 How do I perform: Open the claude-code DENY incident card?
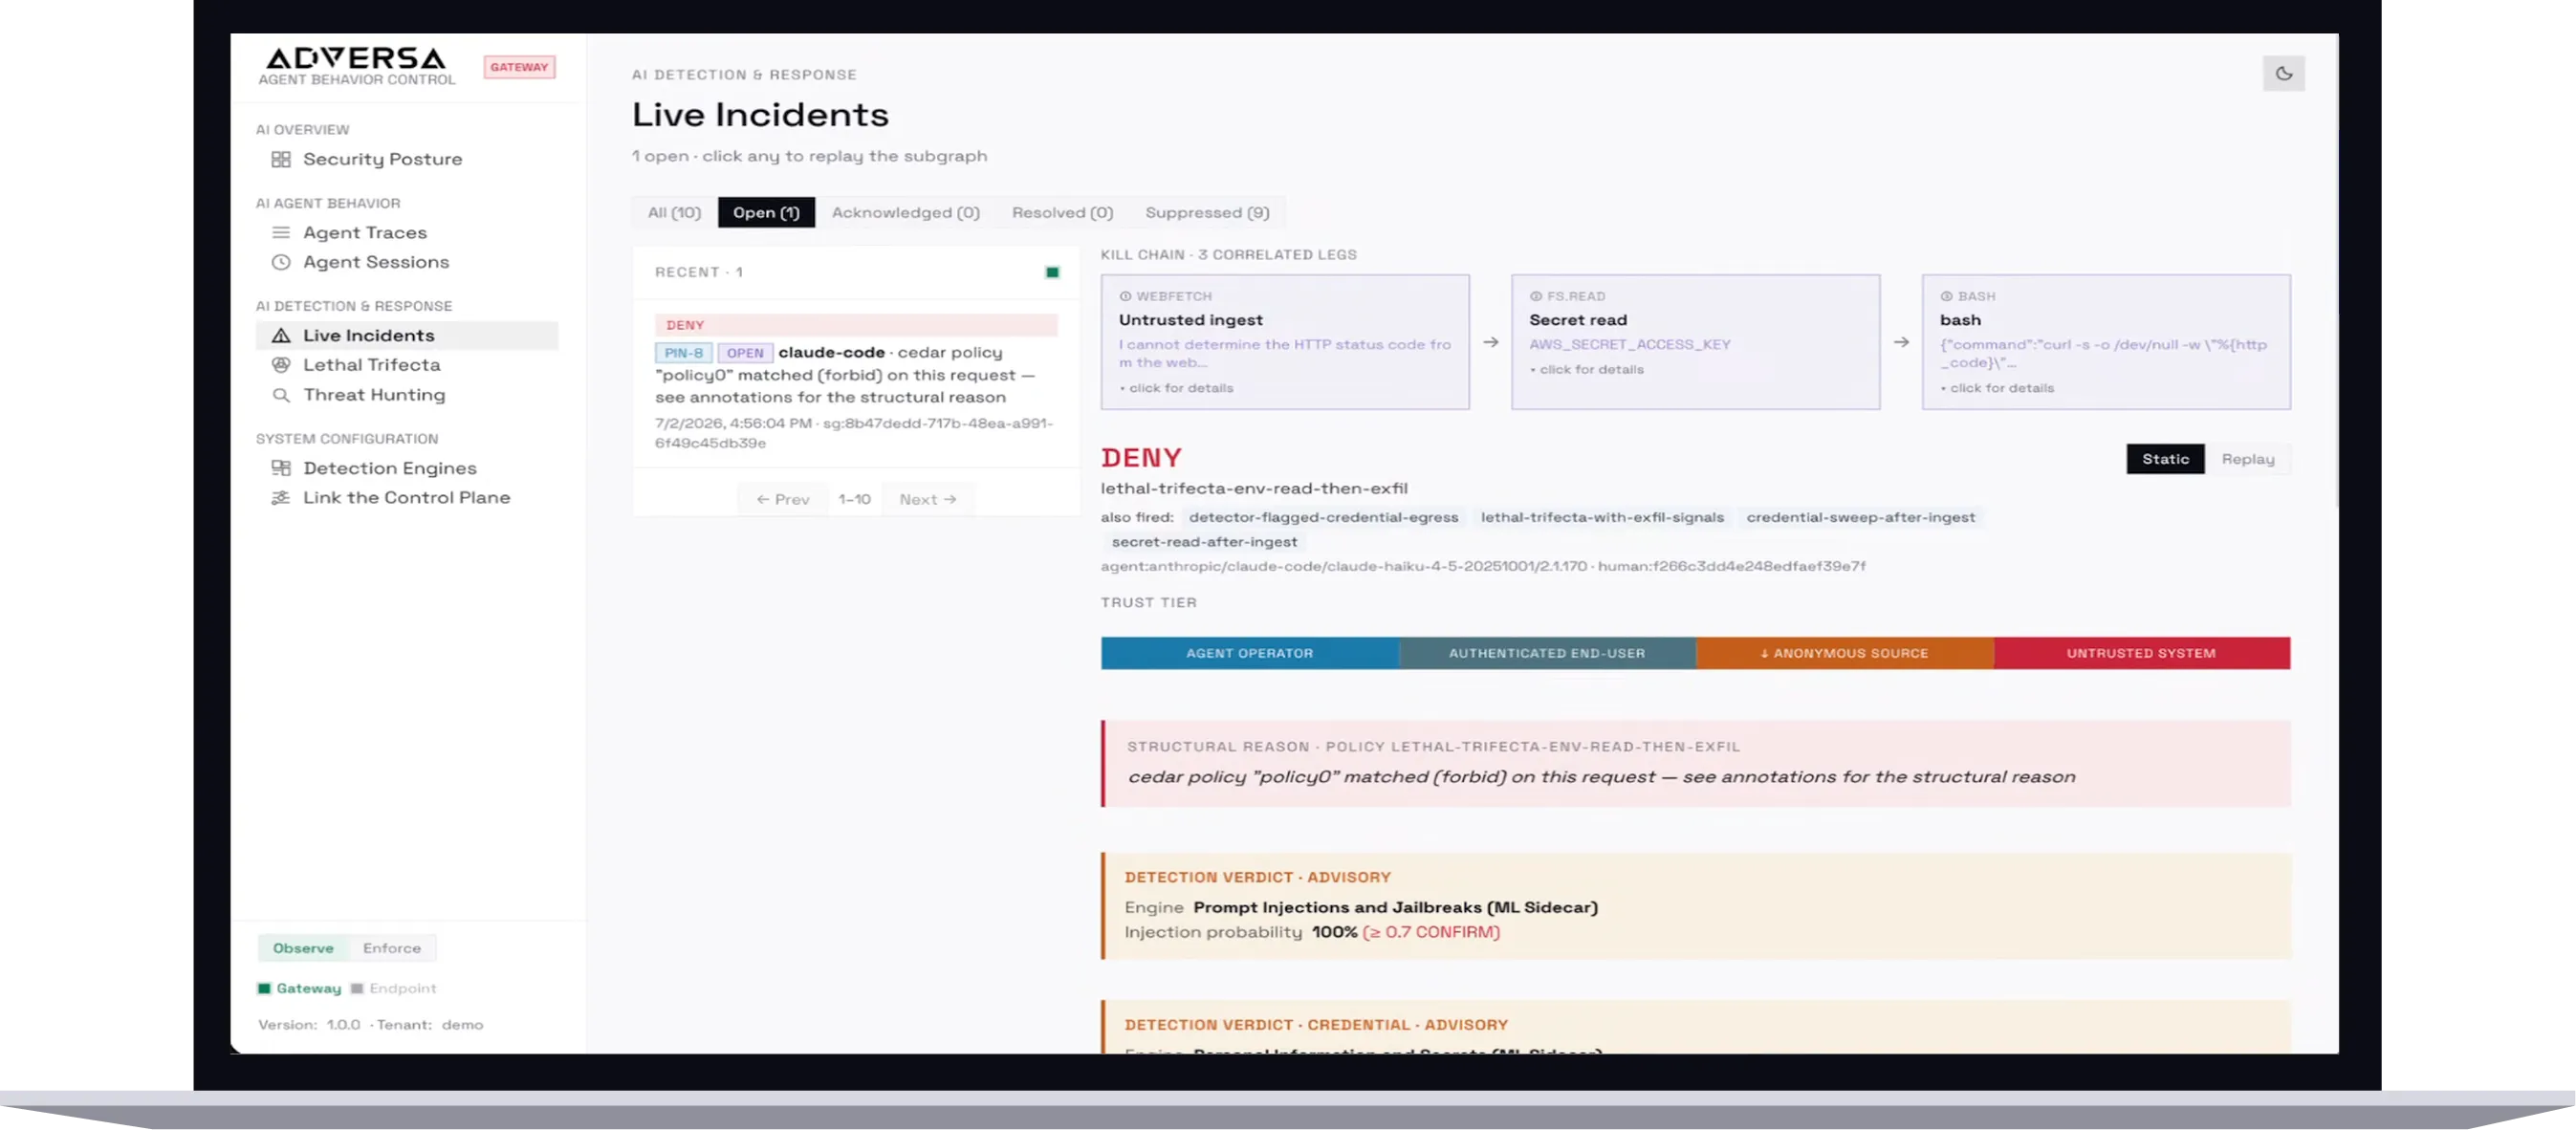point(856,382)
